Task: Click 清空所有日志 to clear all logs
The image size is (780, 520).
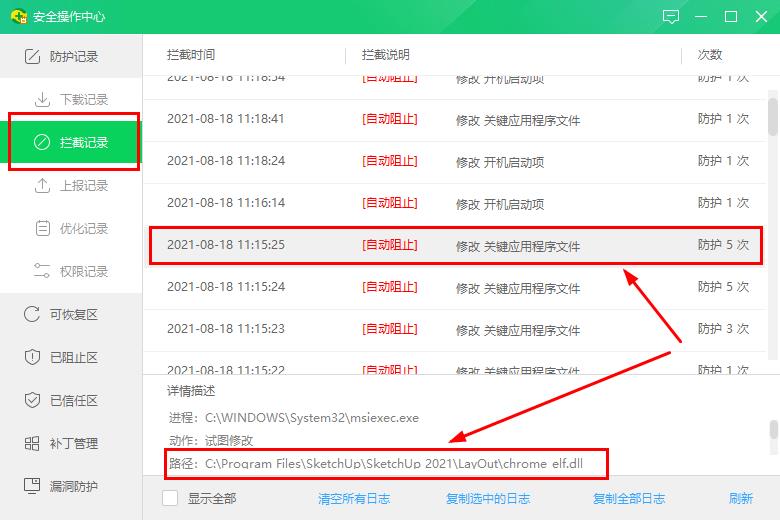Action: tap(354, 498)
